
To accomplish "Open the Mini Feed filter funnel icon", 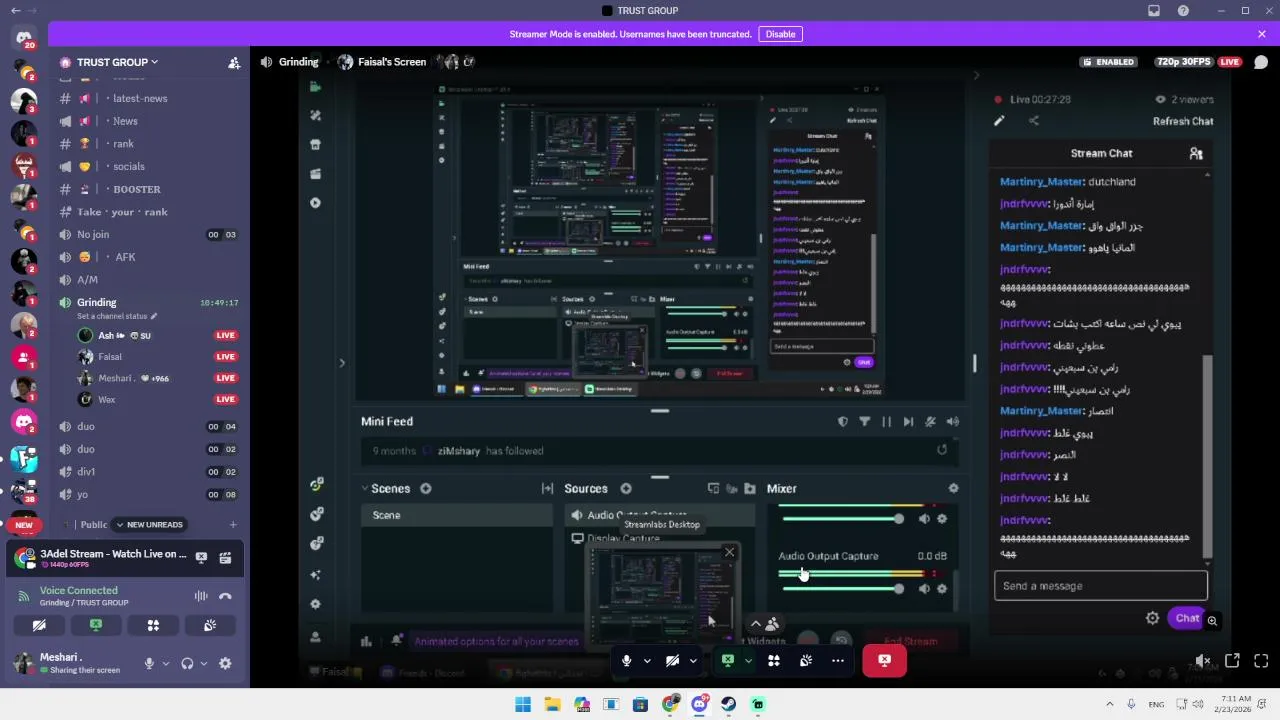I will [x=865, y=422].
